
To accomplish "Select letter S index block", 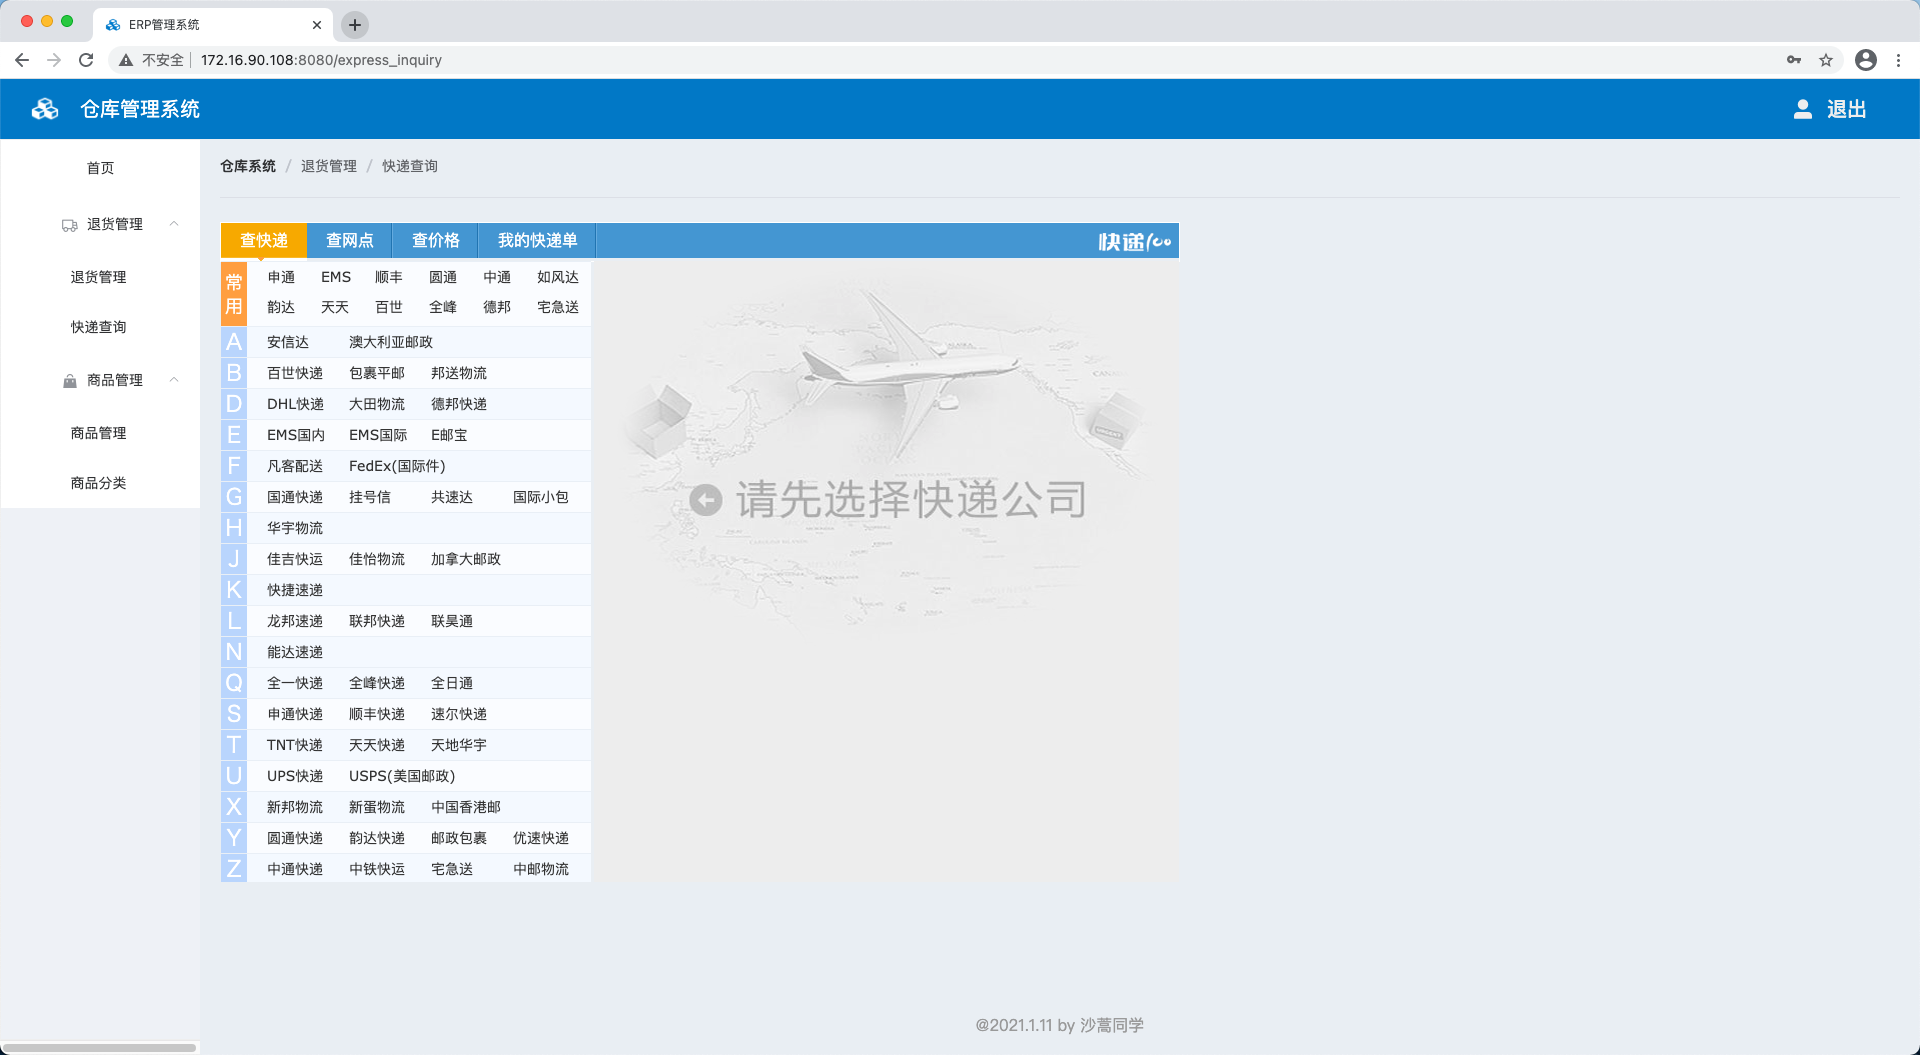I will [233, 714].
